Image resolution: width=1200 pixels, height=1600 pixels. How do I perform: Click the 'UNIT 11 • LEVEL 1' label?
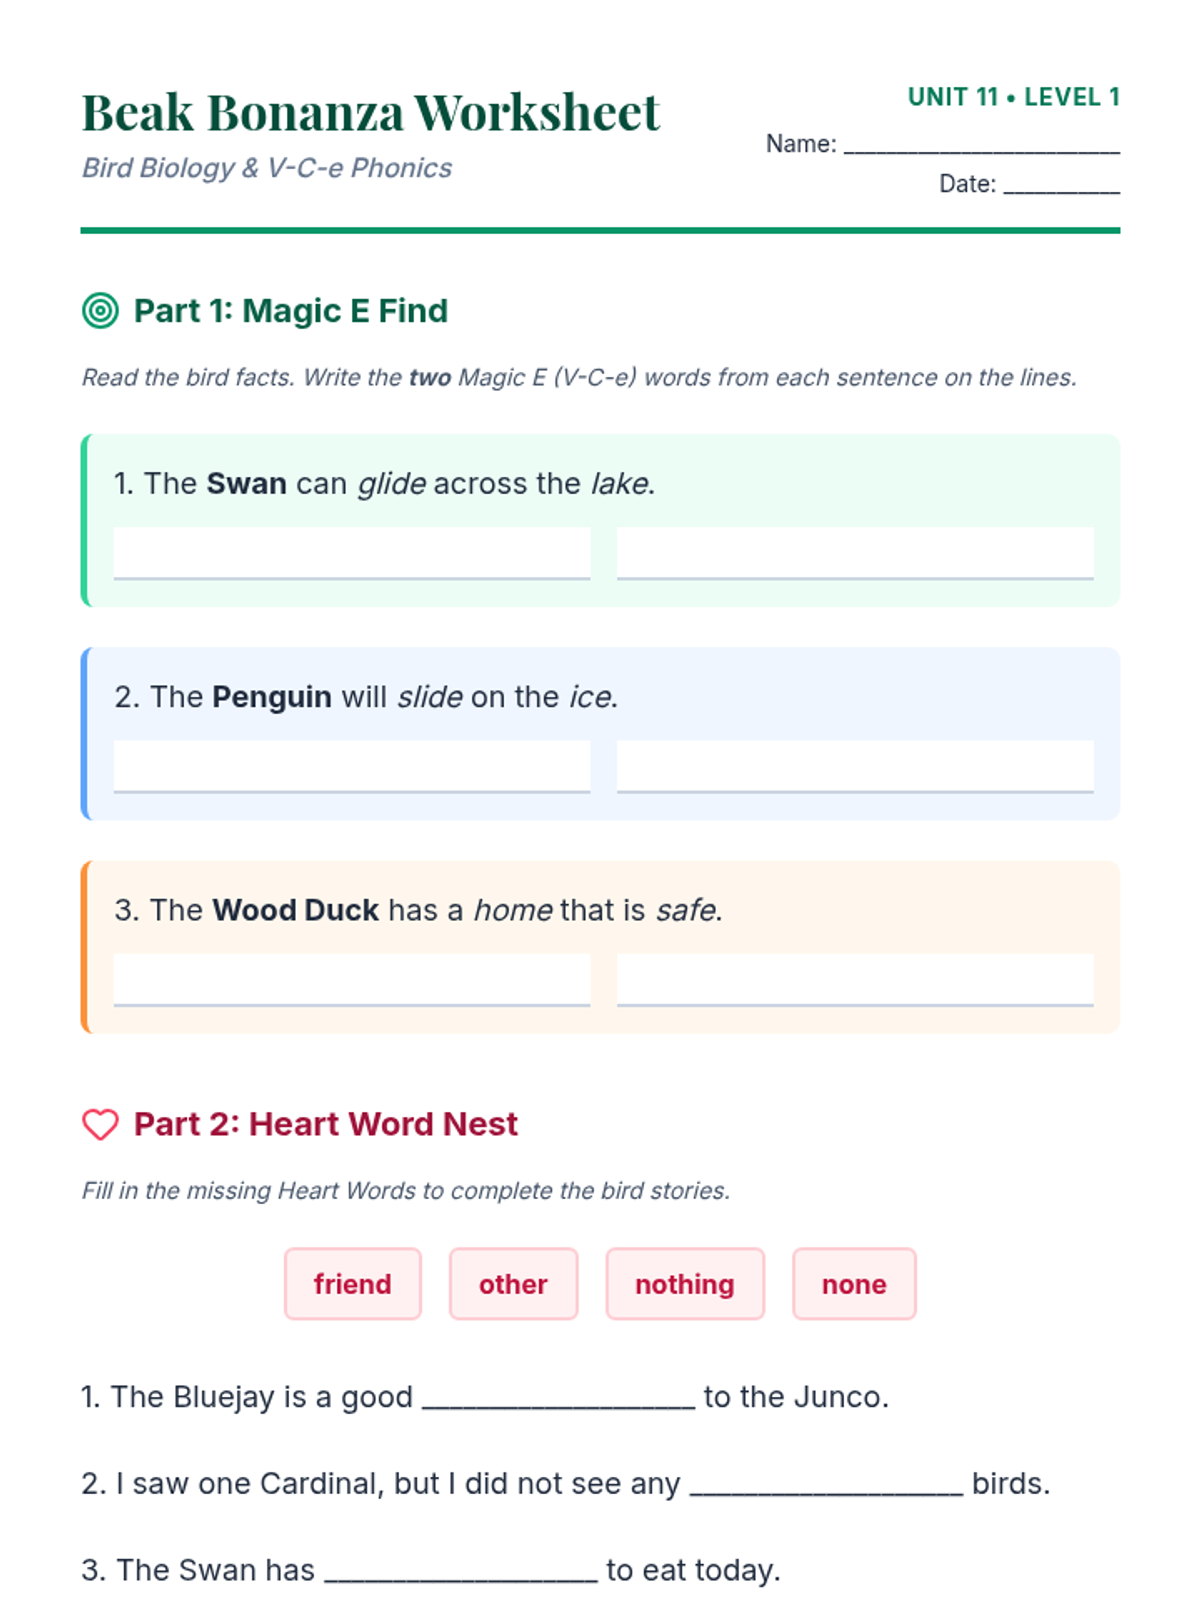(1013, 97)
